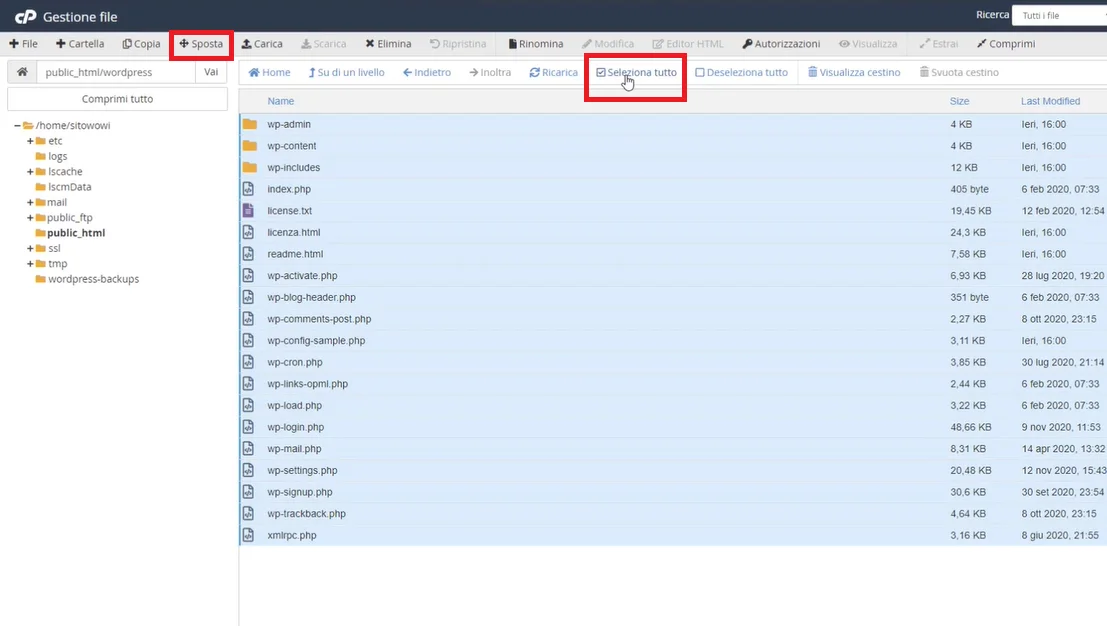1107x626 pixels.
Task: Click the wp-admin folder icon
Action: [249, 124]
